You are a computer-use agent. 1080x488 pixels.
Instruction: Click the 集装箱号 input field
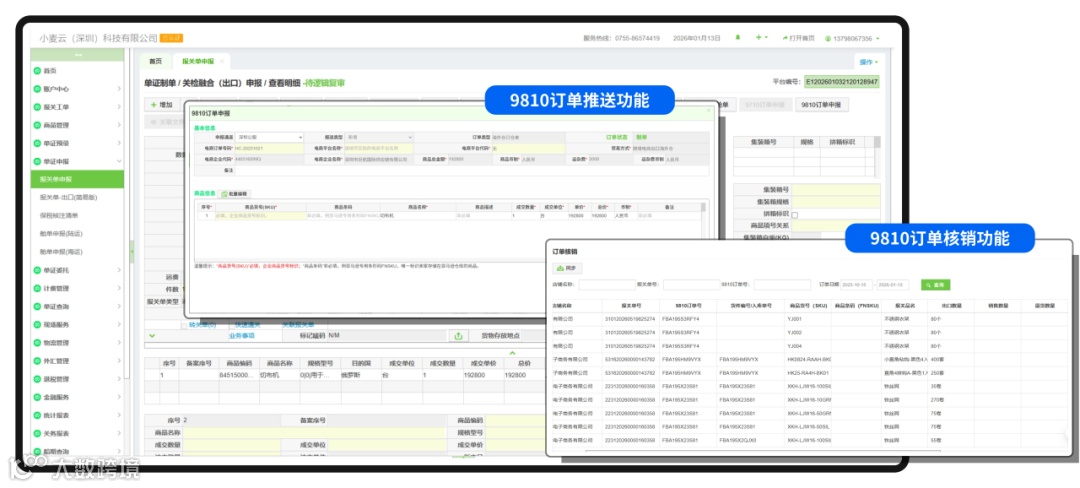836,189
